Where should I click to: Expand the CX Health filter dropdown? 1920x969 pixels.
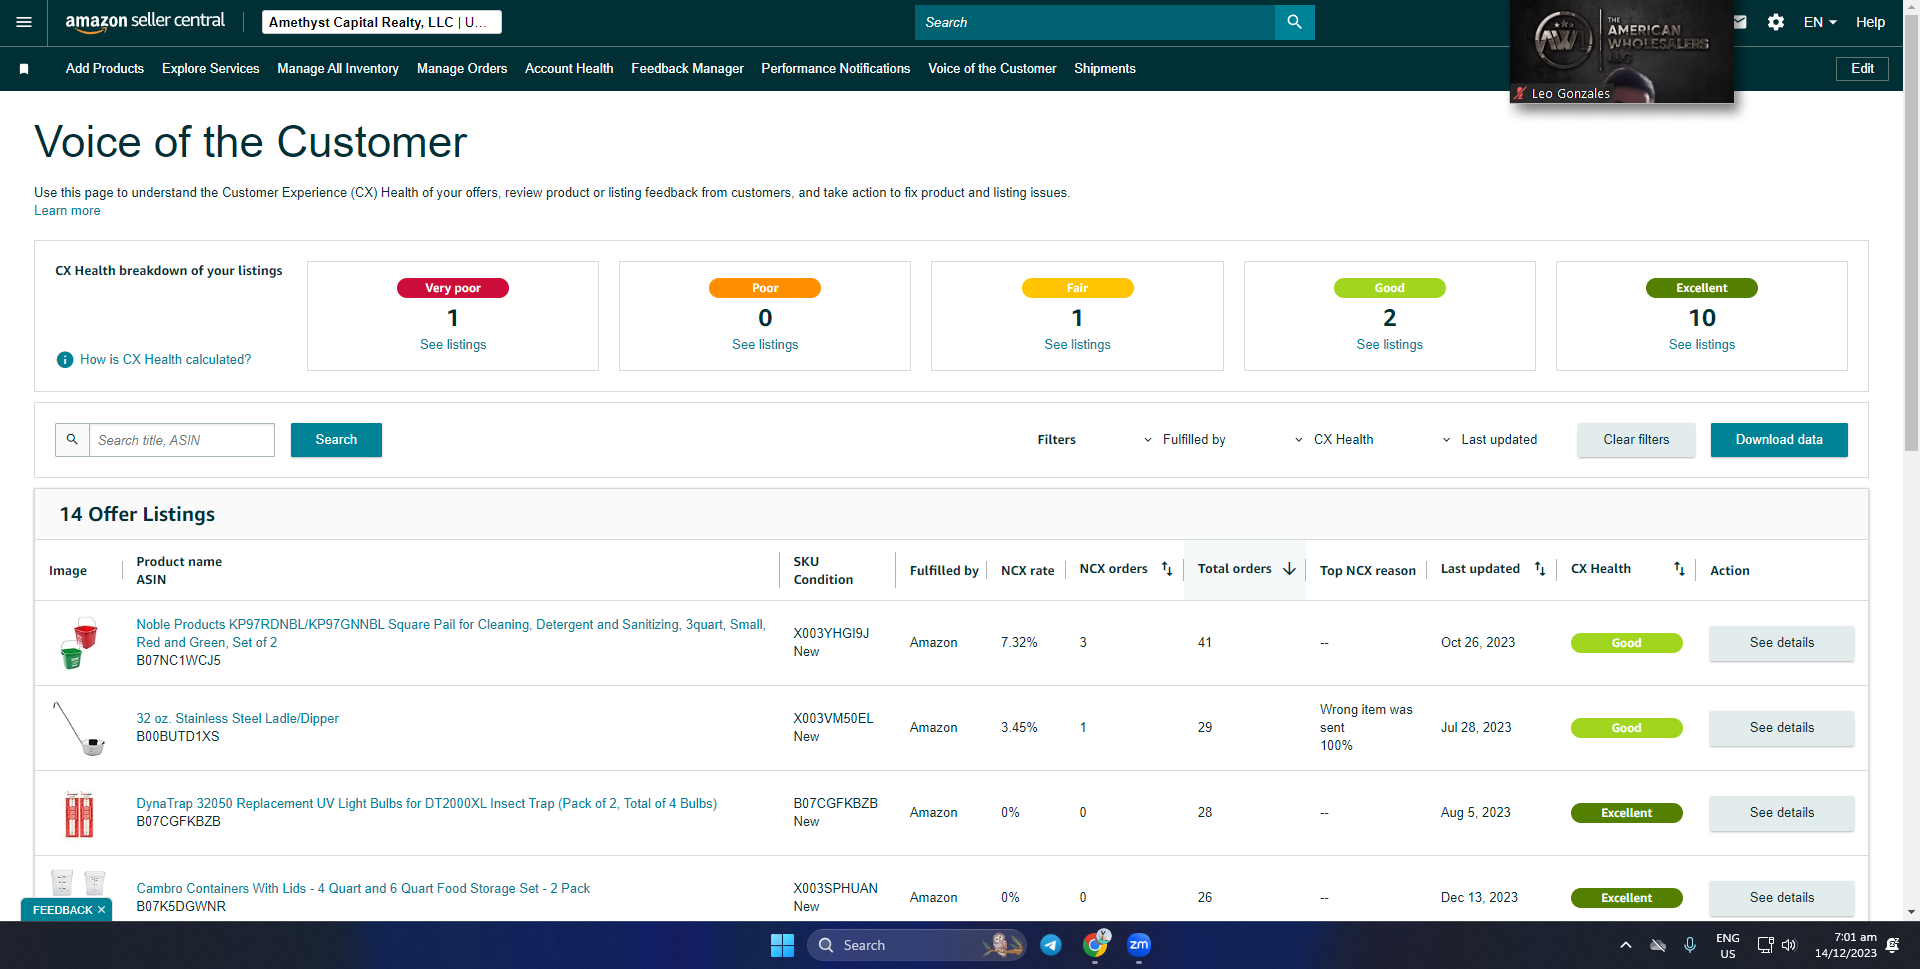tap(1334, 440)
